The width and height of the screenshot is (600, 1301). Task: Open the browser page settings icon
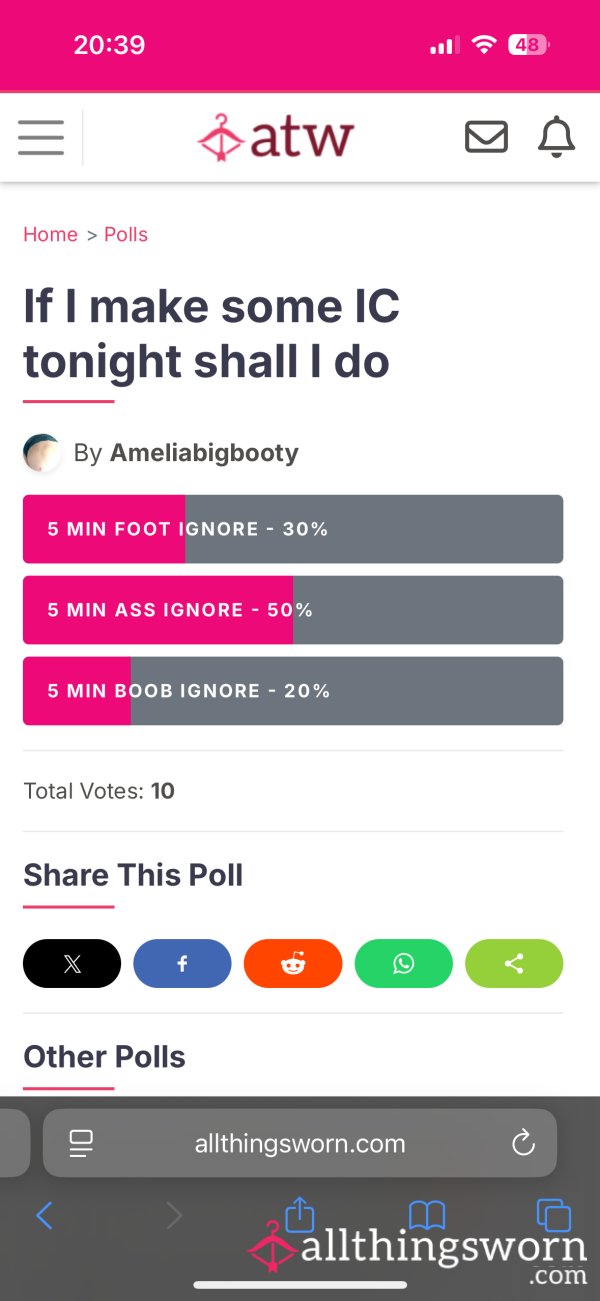pos(81,1143)
